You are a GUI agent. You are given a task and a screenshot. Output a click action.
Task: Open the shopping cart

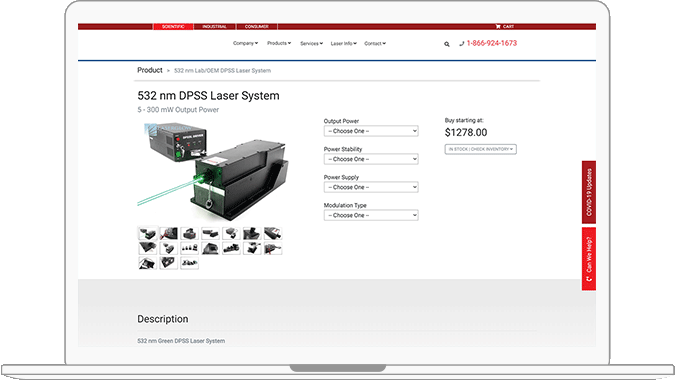pos(505,27)
